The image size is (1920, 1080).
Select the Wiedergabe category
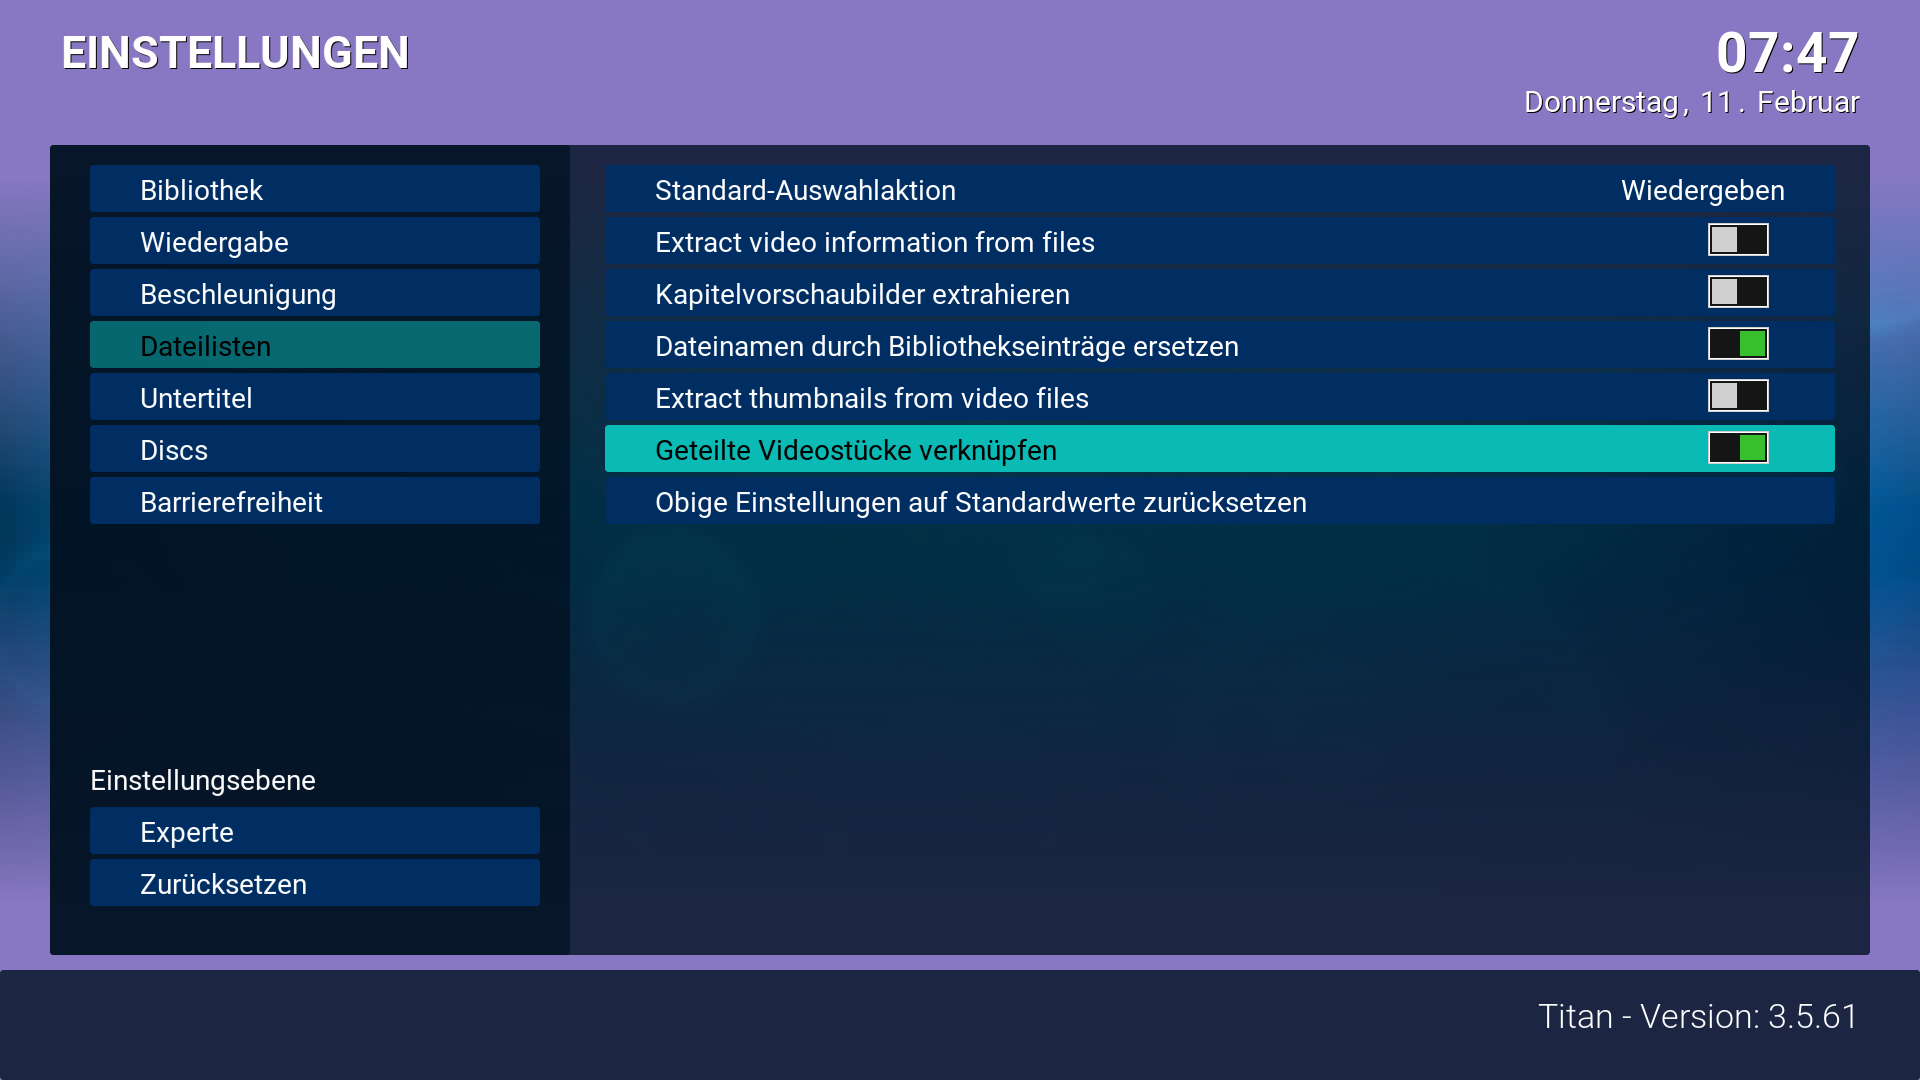tap(315, 241)
